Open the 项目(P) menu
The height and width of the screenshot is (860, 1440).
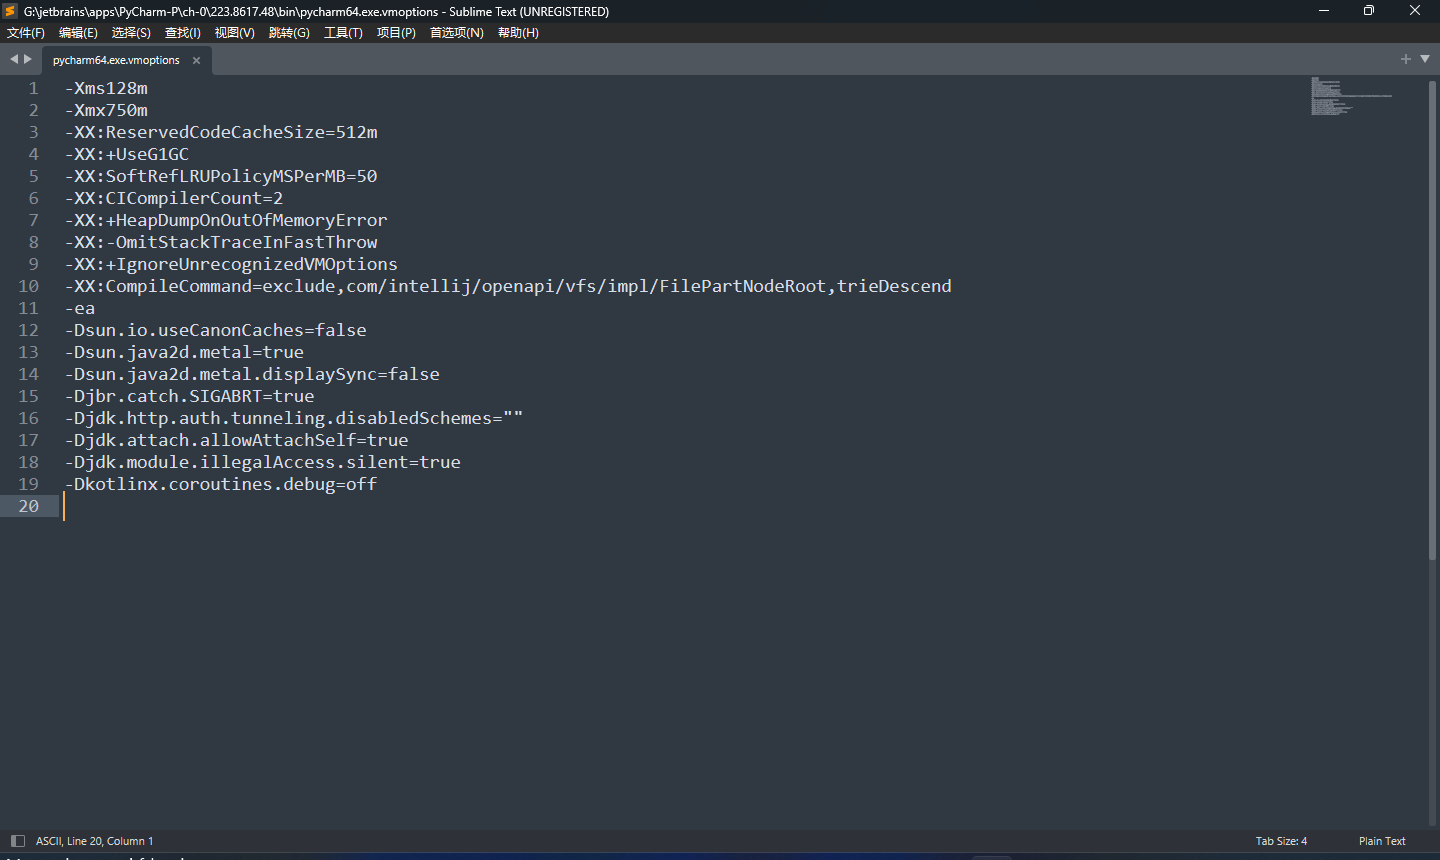396,33
